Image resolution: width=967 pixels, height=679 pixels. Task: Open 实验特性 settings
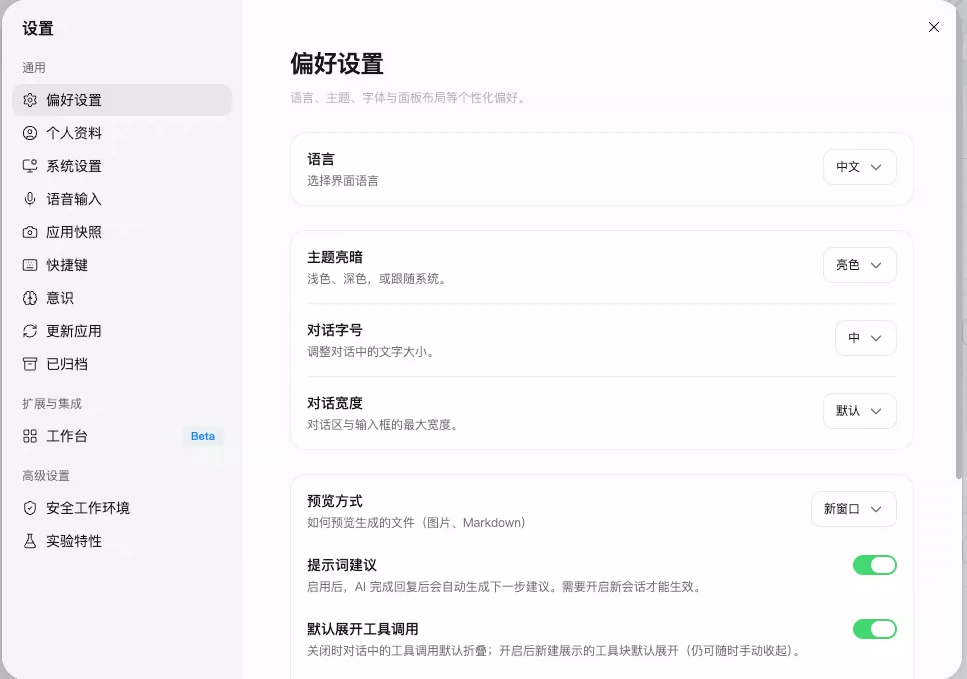coord(122,541)
